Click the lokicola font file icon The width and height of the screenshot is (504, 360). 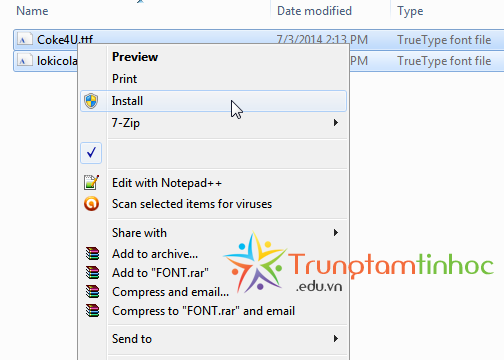[25, 60]
